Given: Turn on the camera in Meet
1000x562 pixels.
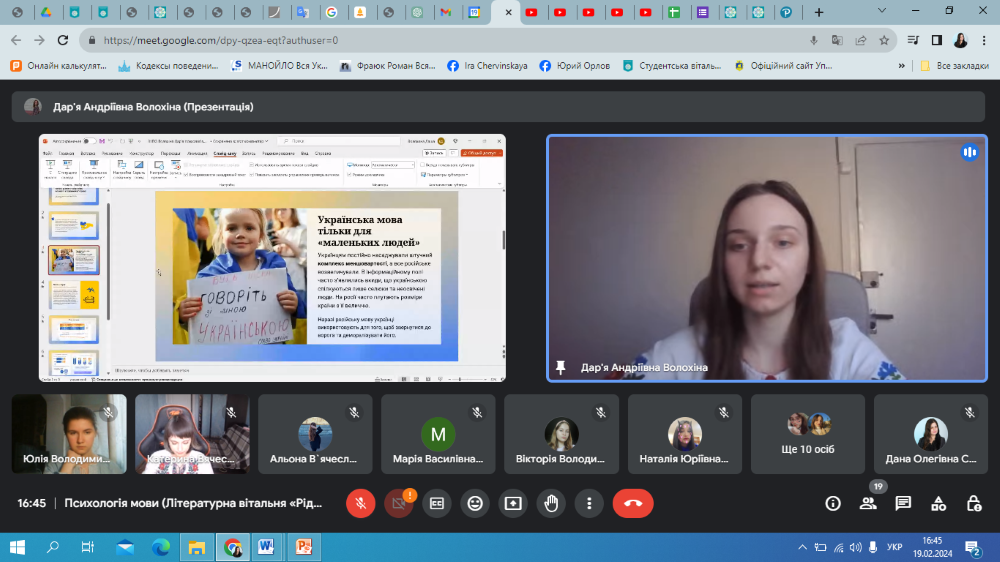Looking at the screenshot, I should (399, 503).
